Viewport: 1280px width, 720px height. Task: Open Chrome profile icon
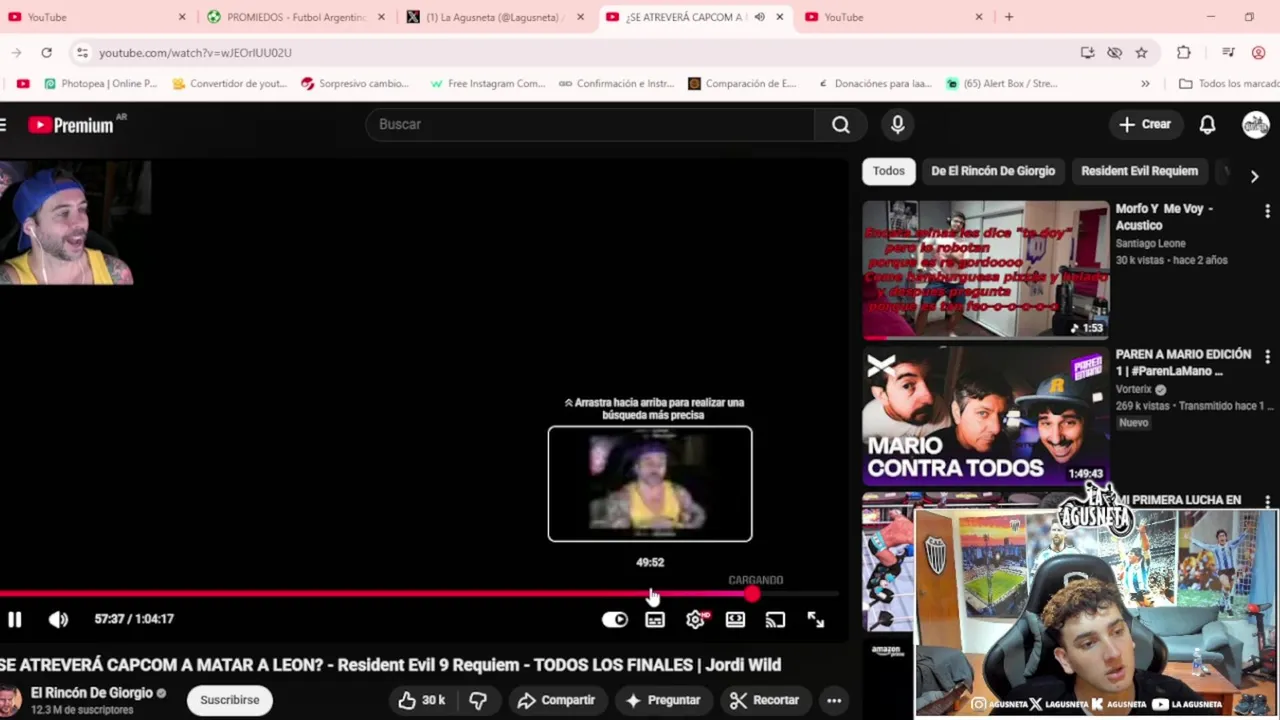[x=1259, y=52]
